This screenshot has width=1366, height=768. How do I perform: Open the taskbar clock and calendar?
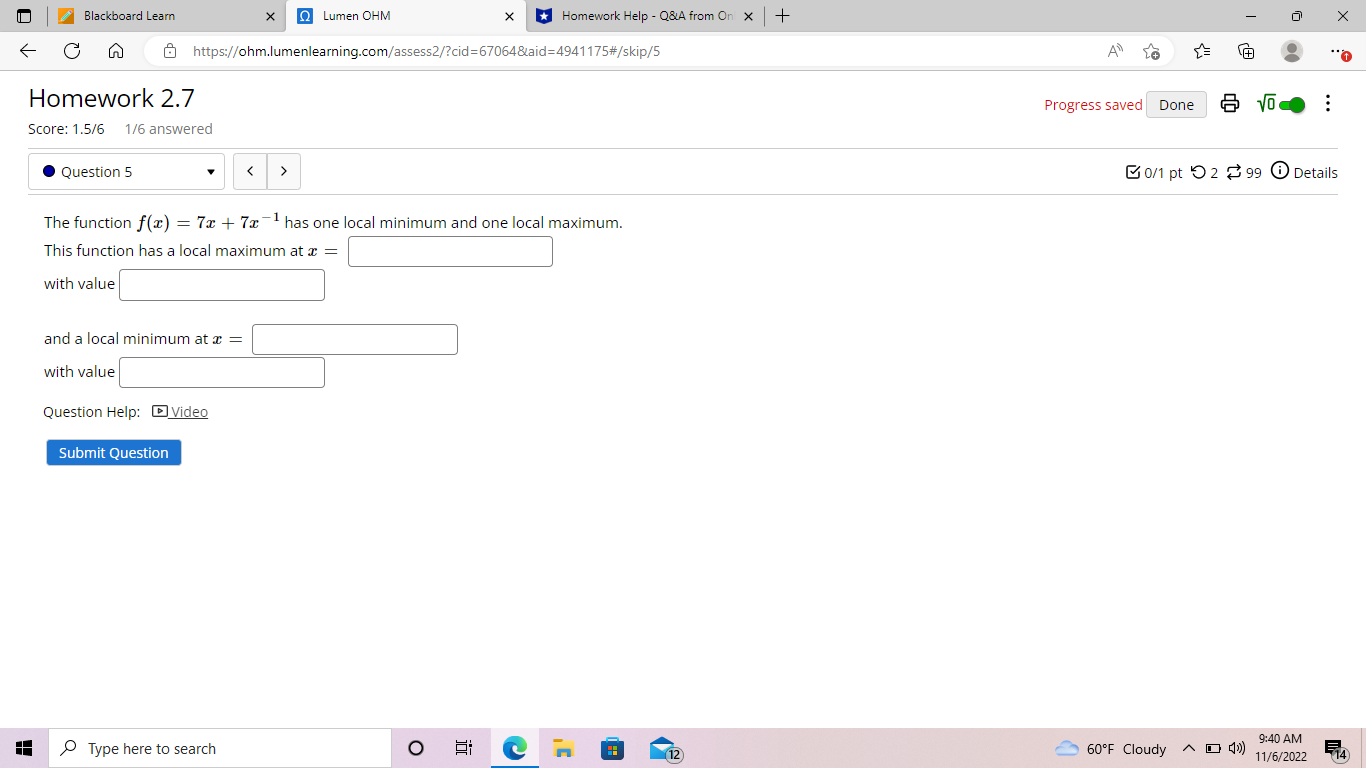[1281, 747]
